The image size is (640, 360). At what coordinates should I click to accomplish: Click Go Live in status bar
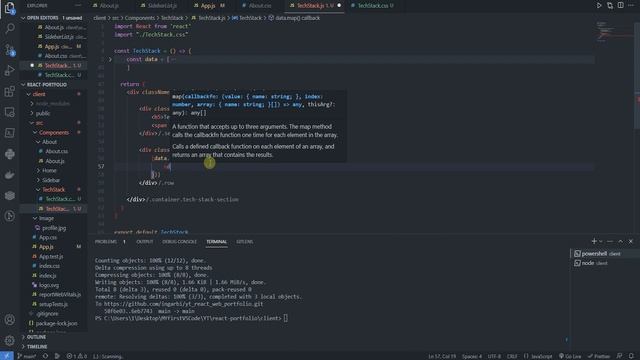[570, 356]
